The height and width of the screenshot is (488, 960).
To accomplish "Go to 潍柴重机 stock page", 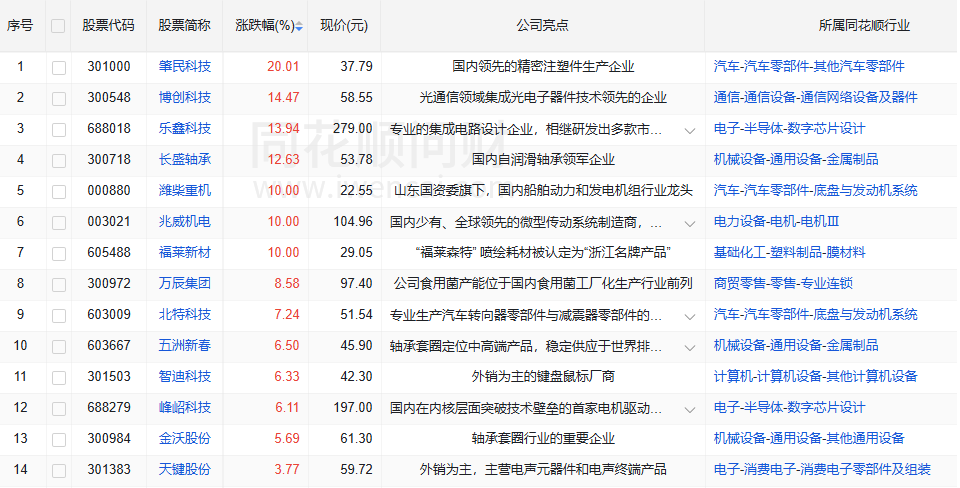I will click(185, 190).
